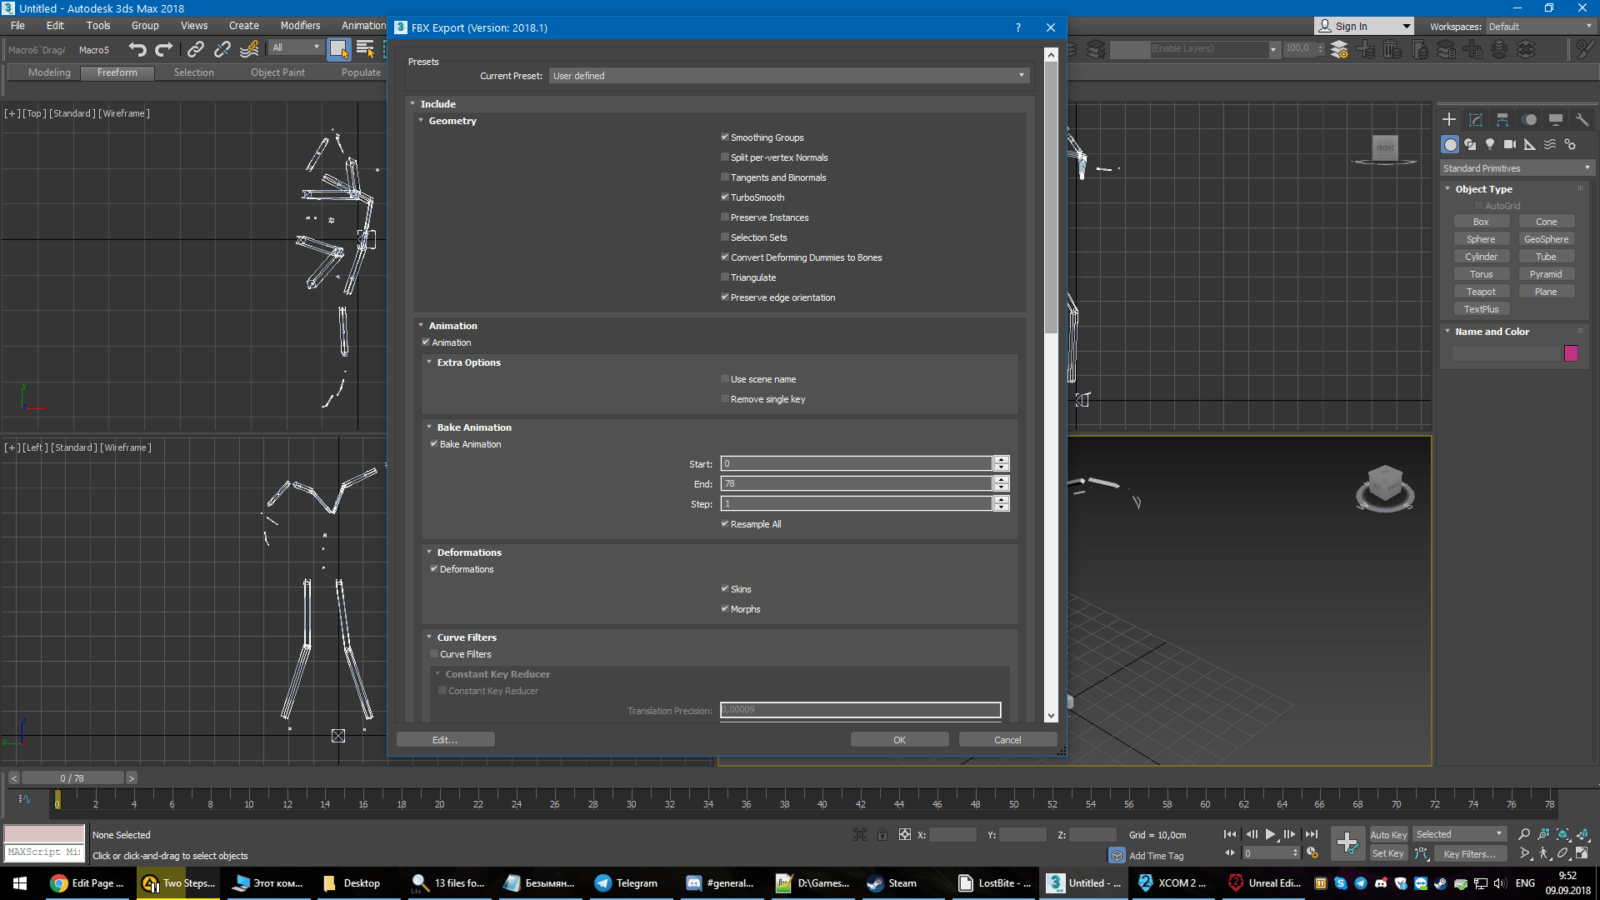This screenshot has width=1600, height=900.
Task: Open the Hierarchy command panel tab
Action: (1502, 119)
